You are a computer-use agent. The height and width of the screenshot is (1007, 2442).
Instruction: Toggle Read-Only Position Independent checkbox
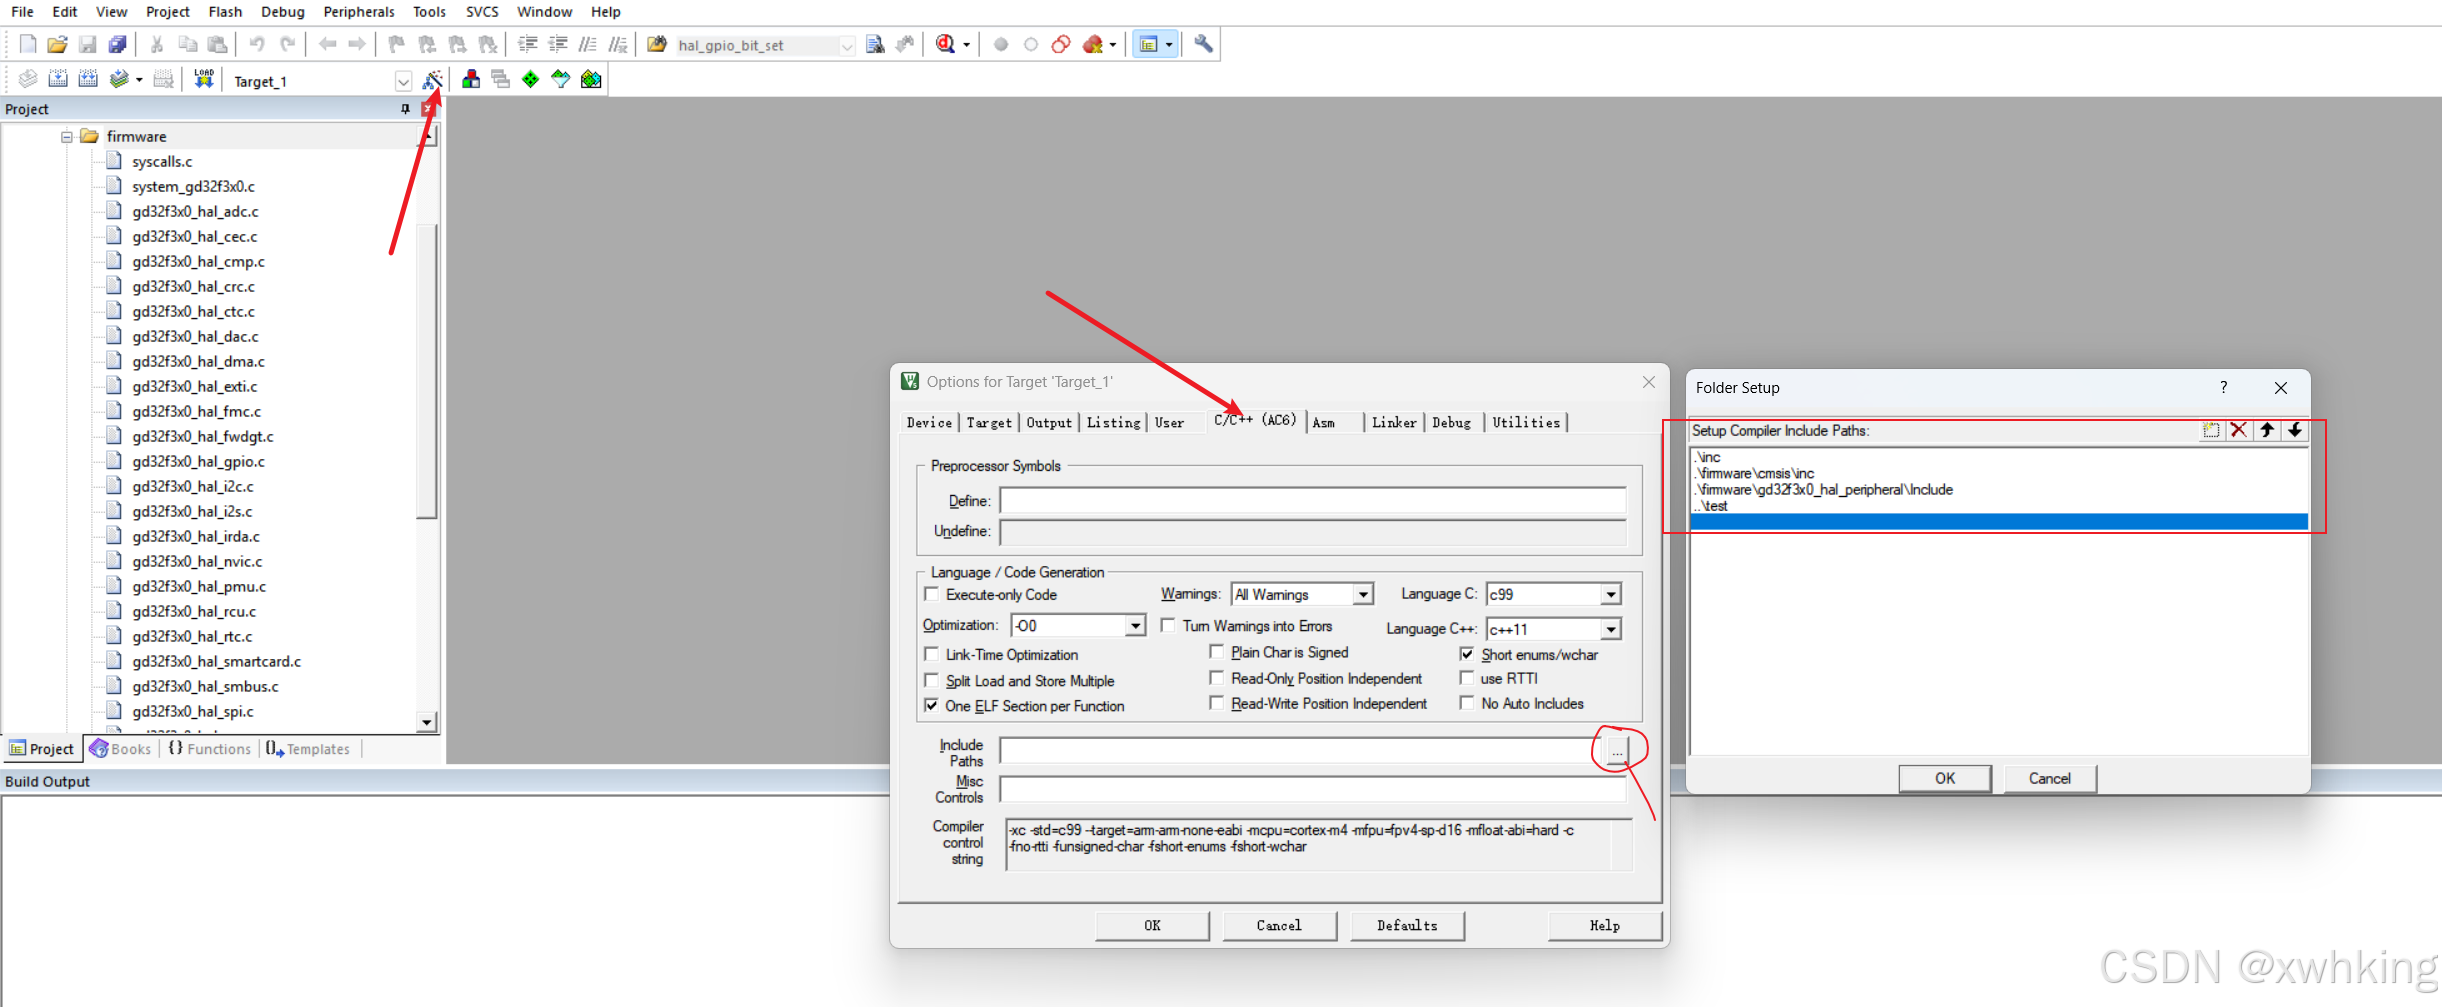[1216, 678]
